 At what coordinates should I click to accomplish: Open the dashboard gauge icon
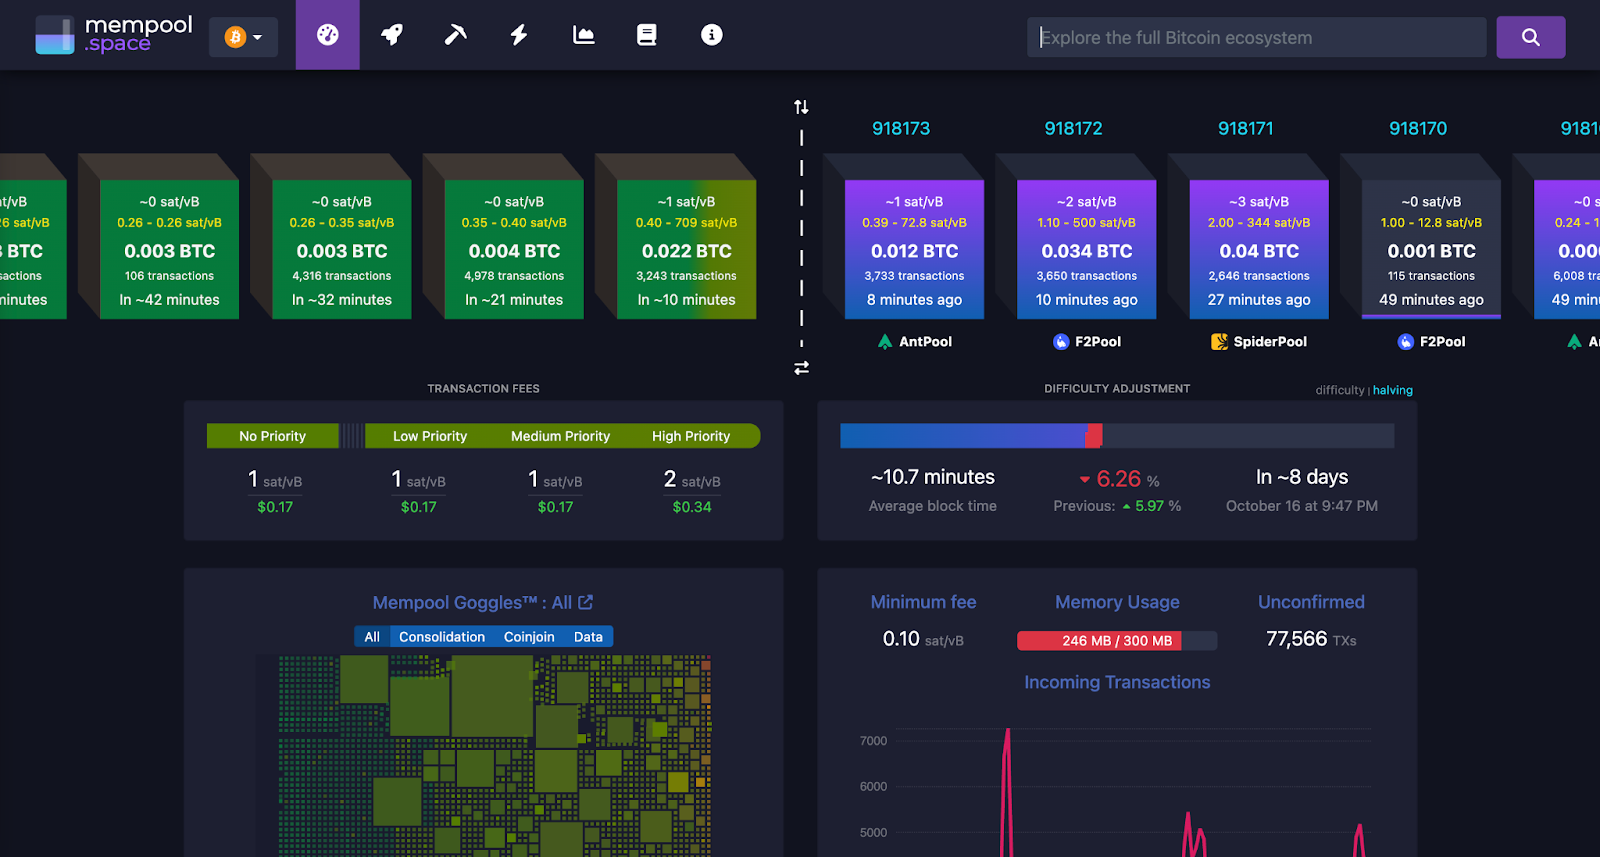(327, 35)
